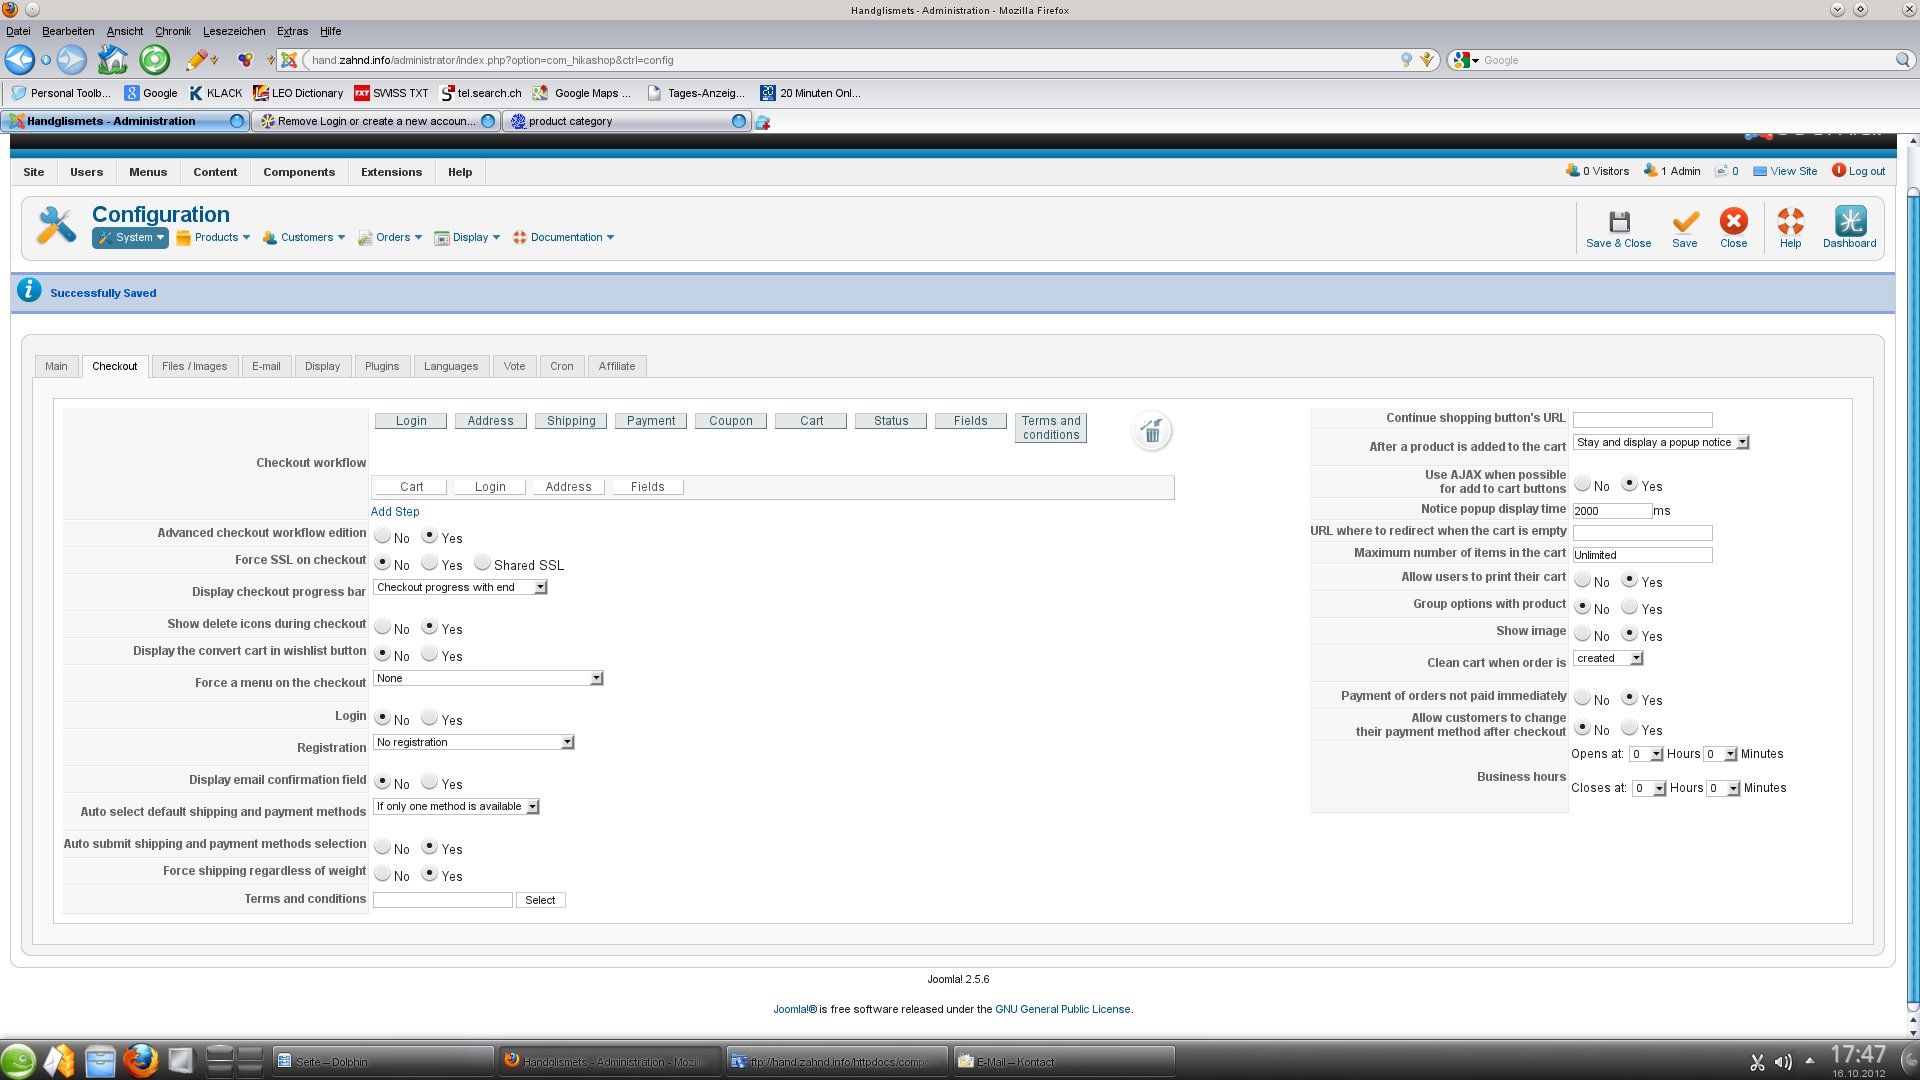Screen dimensions: 1920x1080
Task: Click the red Close icon in toolbar
Action: point(1733,222)
